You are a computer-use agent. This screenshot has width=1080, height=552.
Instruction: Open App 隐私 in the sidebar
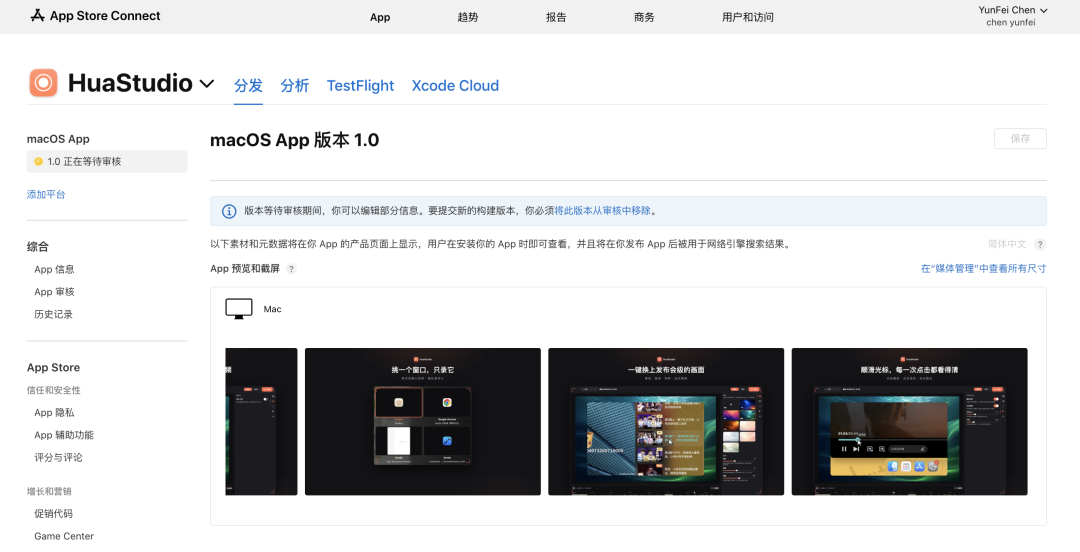click(x=54, y=413)
